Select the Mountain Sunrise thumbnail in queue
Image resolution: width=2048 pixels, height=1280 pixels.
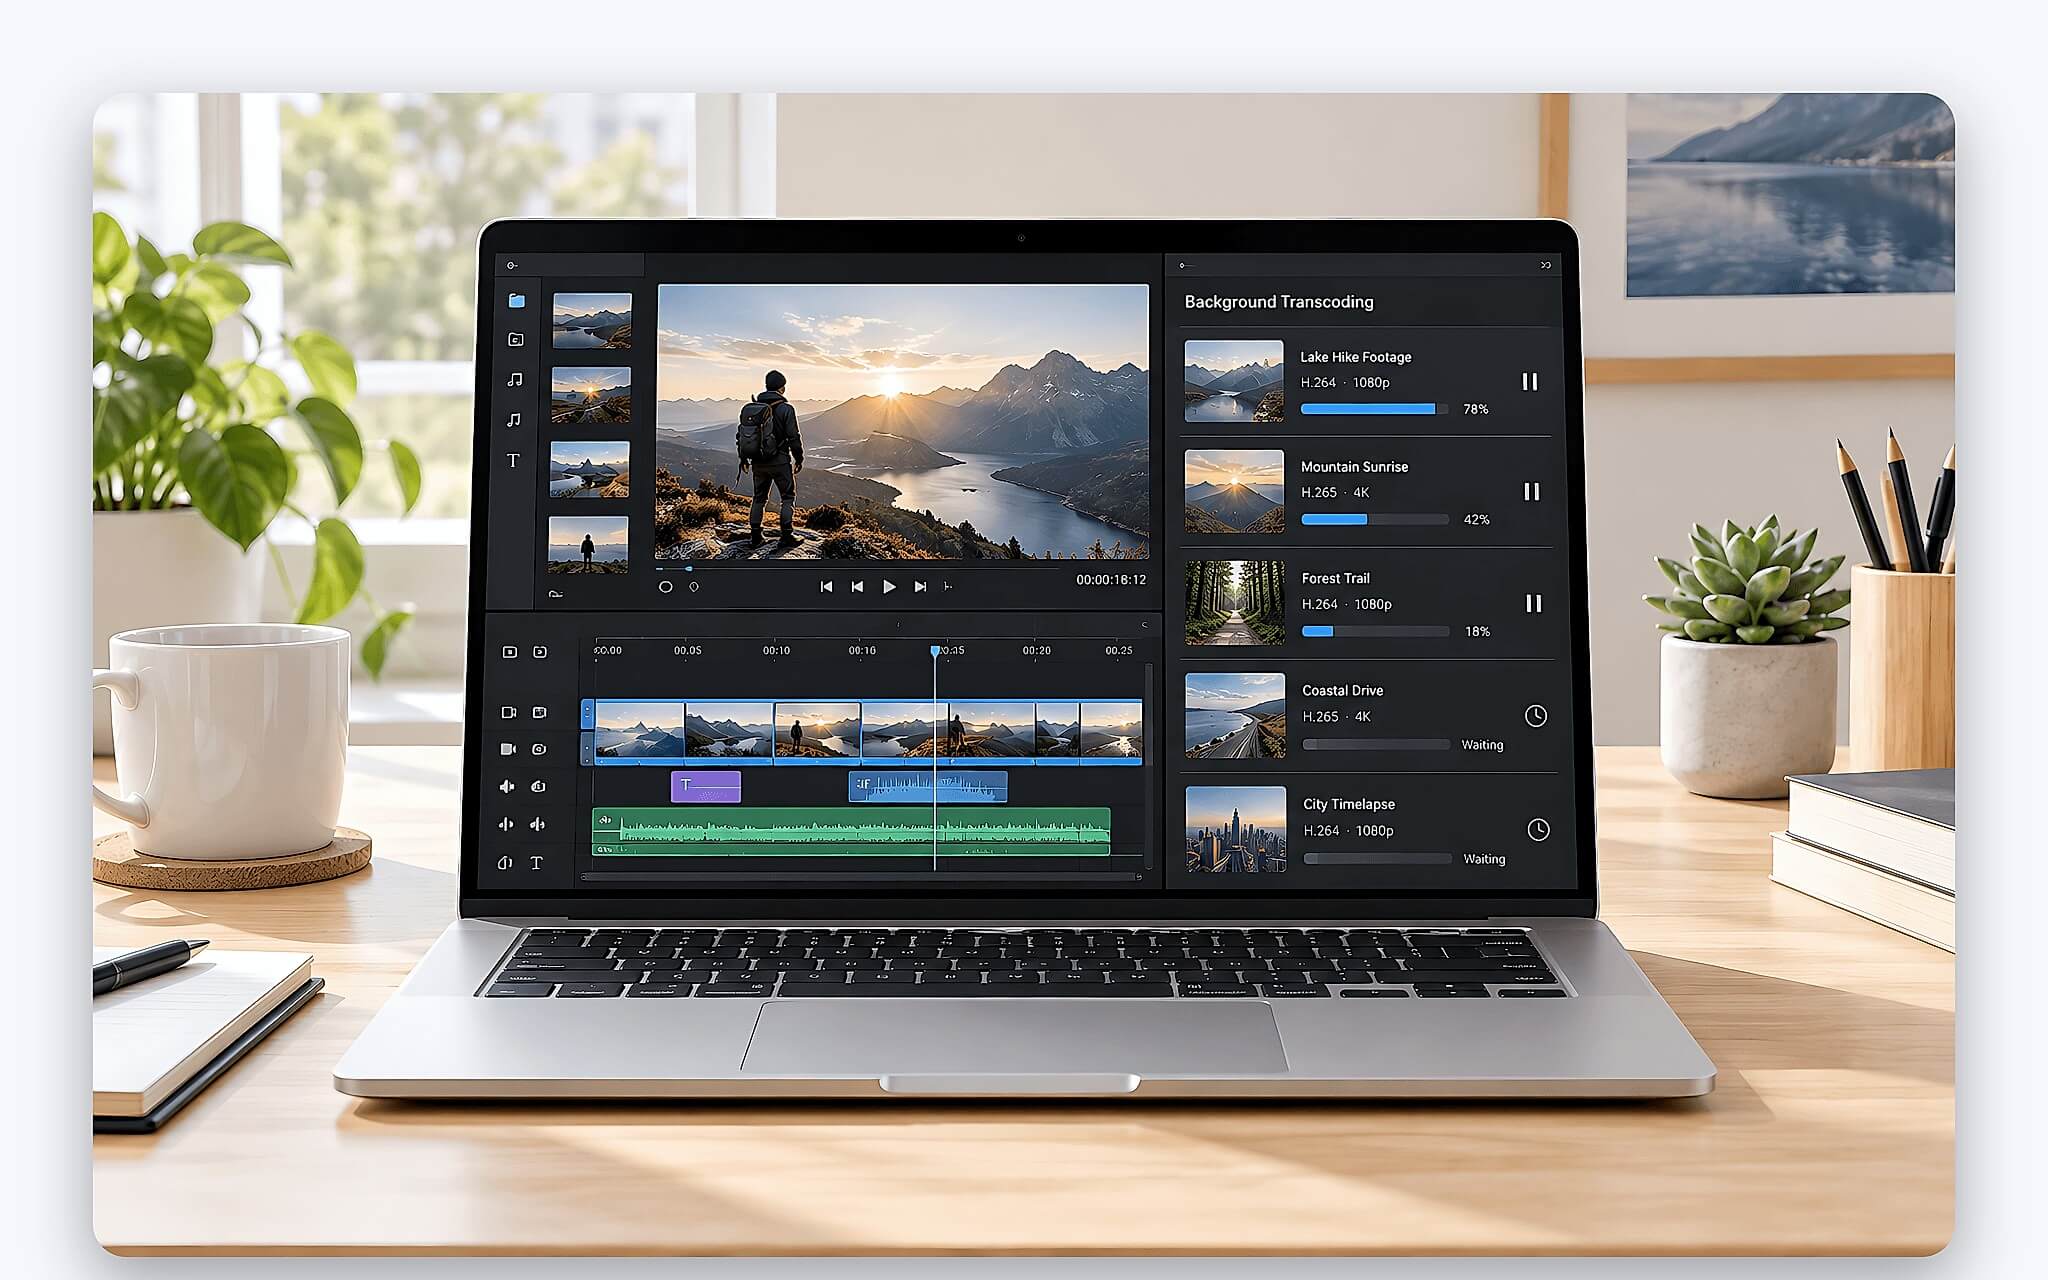click(x=1234, y=491)
